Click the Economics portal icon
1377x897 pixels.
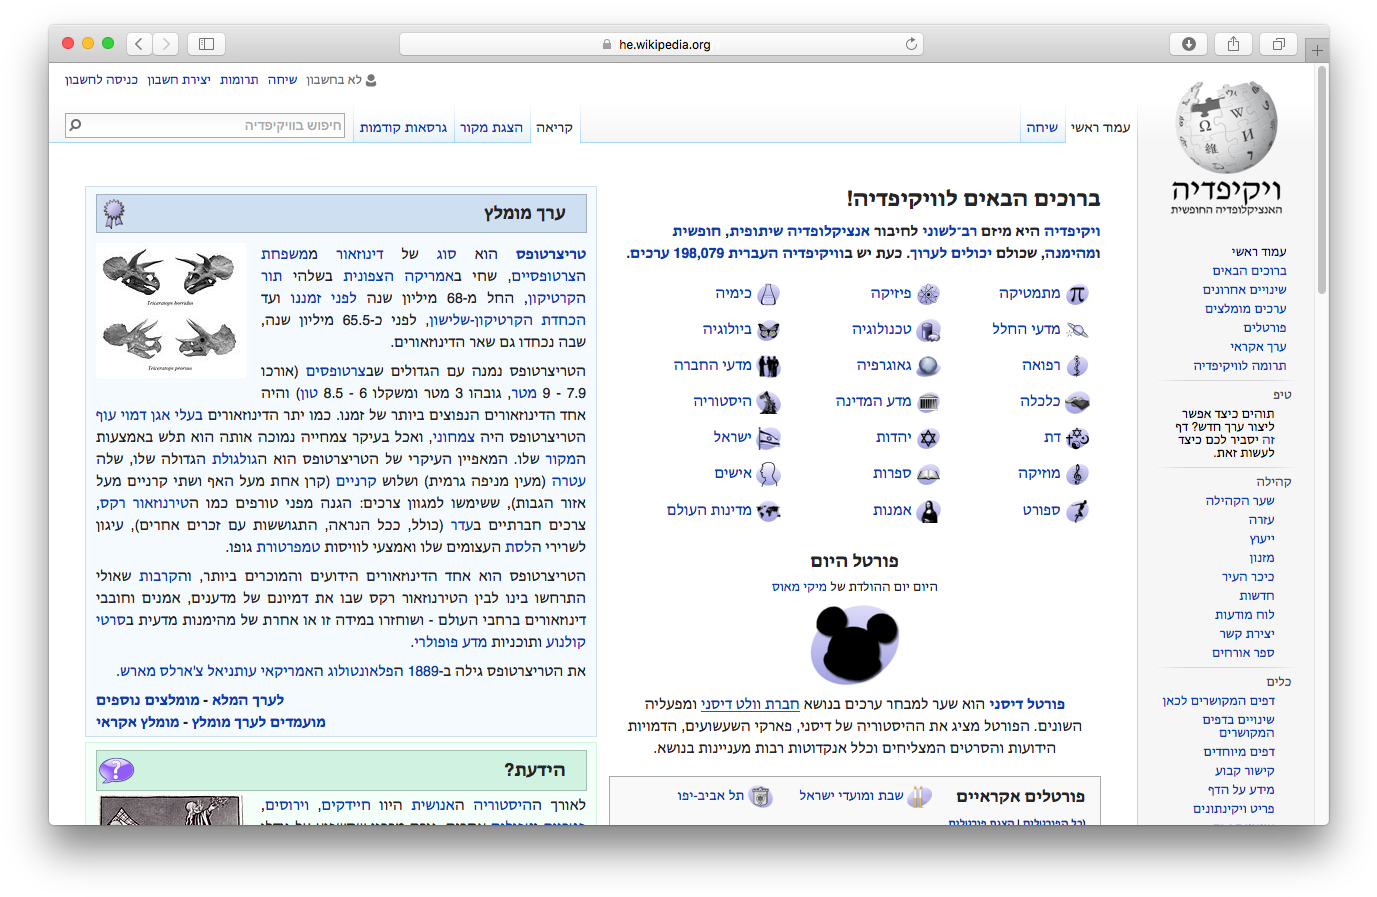[x=1077, y=402]
